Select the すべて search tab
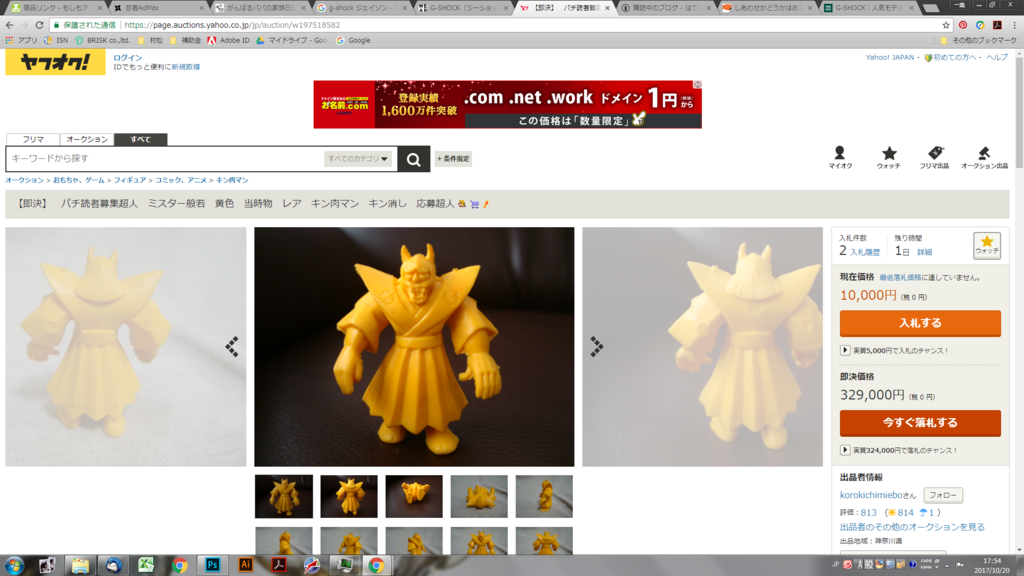Viewport: 1024px width, 576px height. [x=140, y=139]
